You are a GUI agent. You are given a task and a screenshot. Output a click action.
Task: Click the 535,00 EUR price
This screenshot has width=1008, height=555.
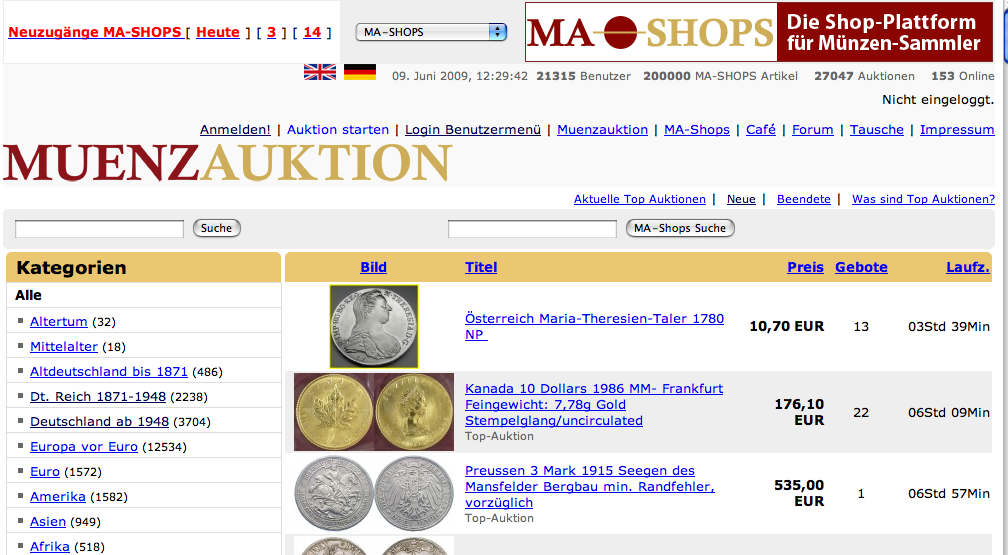(799, 493)
